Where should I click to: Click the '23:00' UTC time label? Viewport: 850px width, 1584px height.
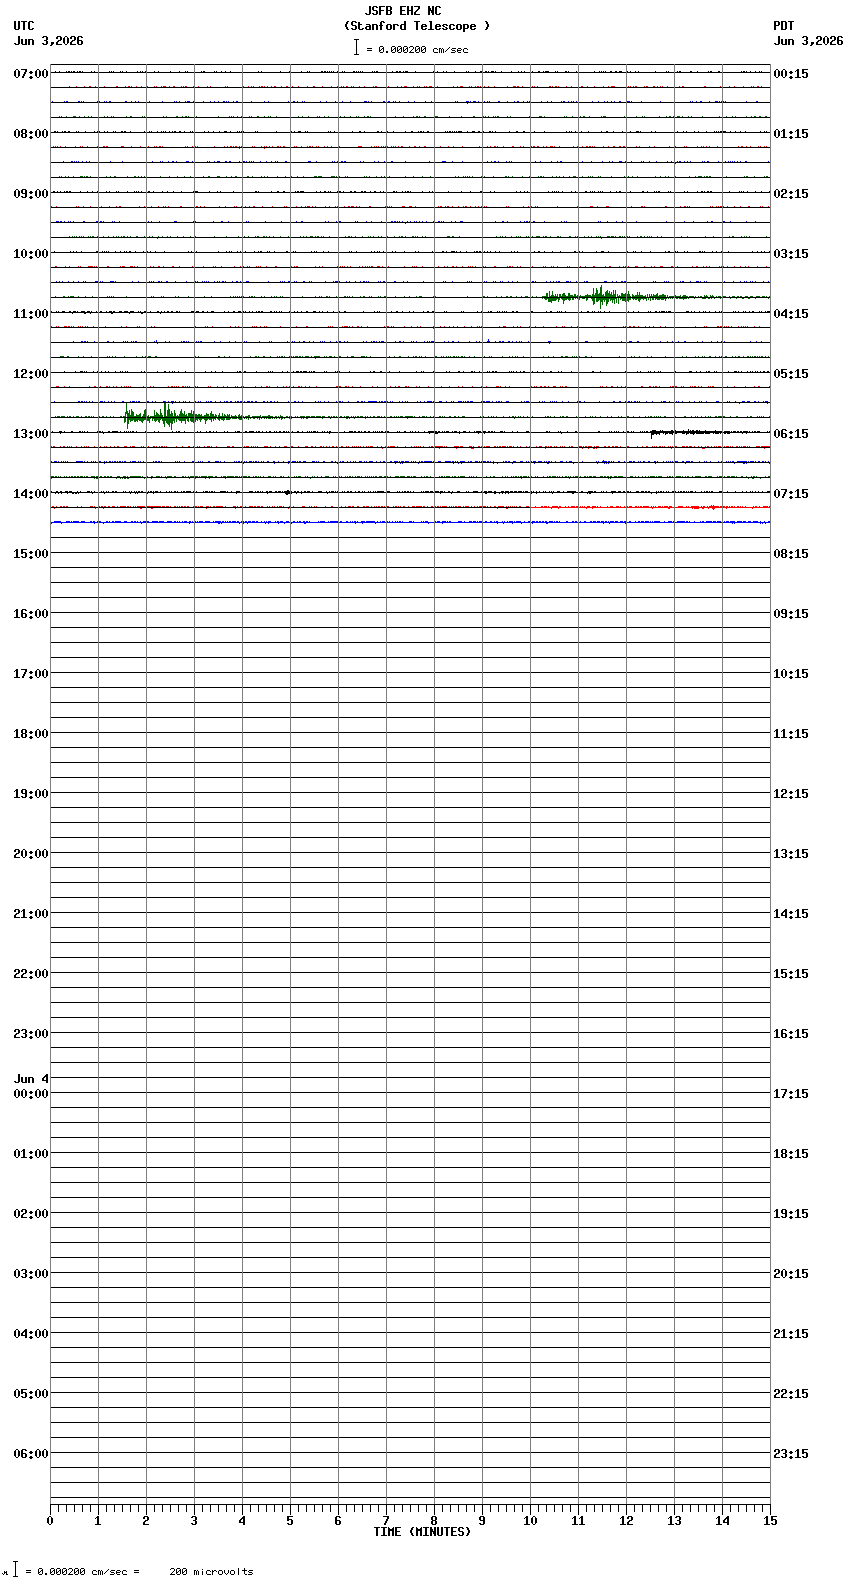coord(31,1034)
